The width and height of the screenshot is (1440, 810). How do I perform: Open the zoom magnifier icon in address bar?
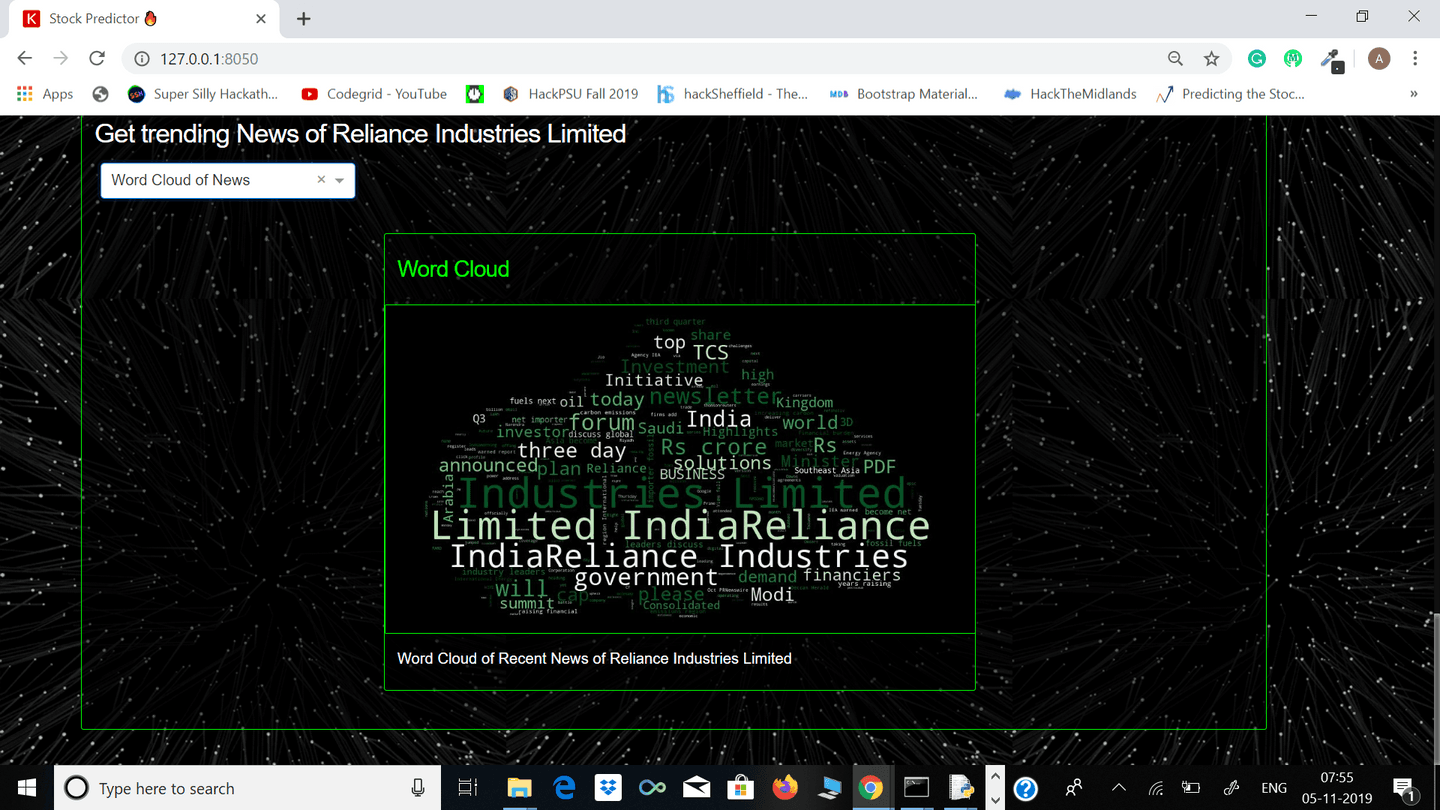[x=1176, y=59]
